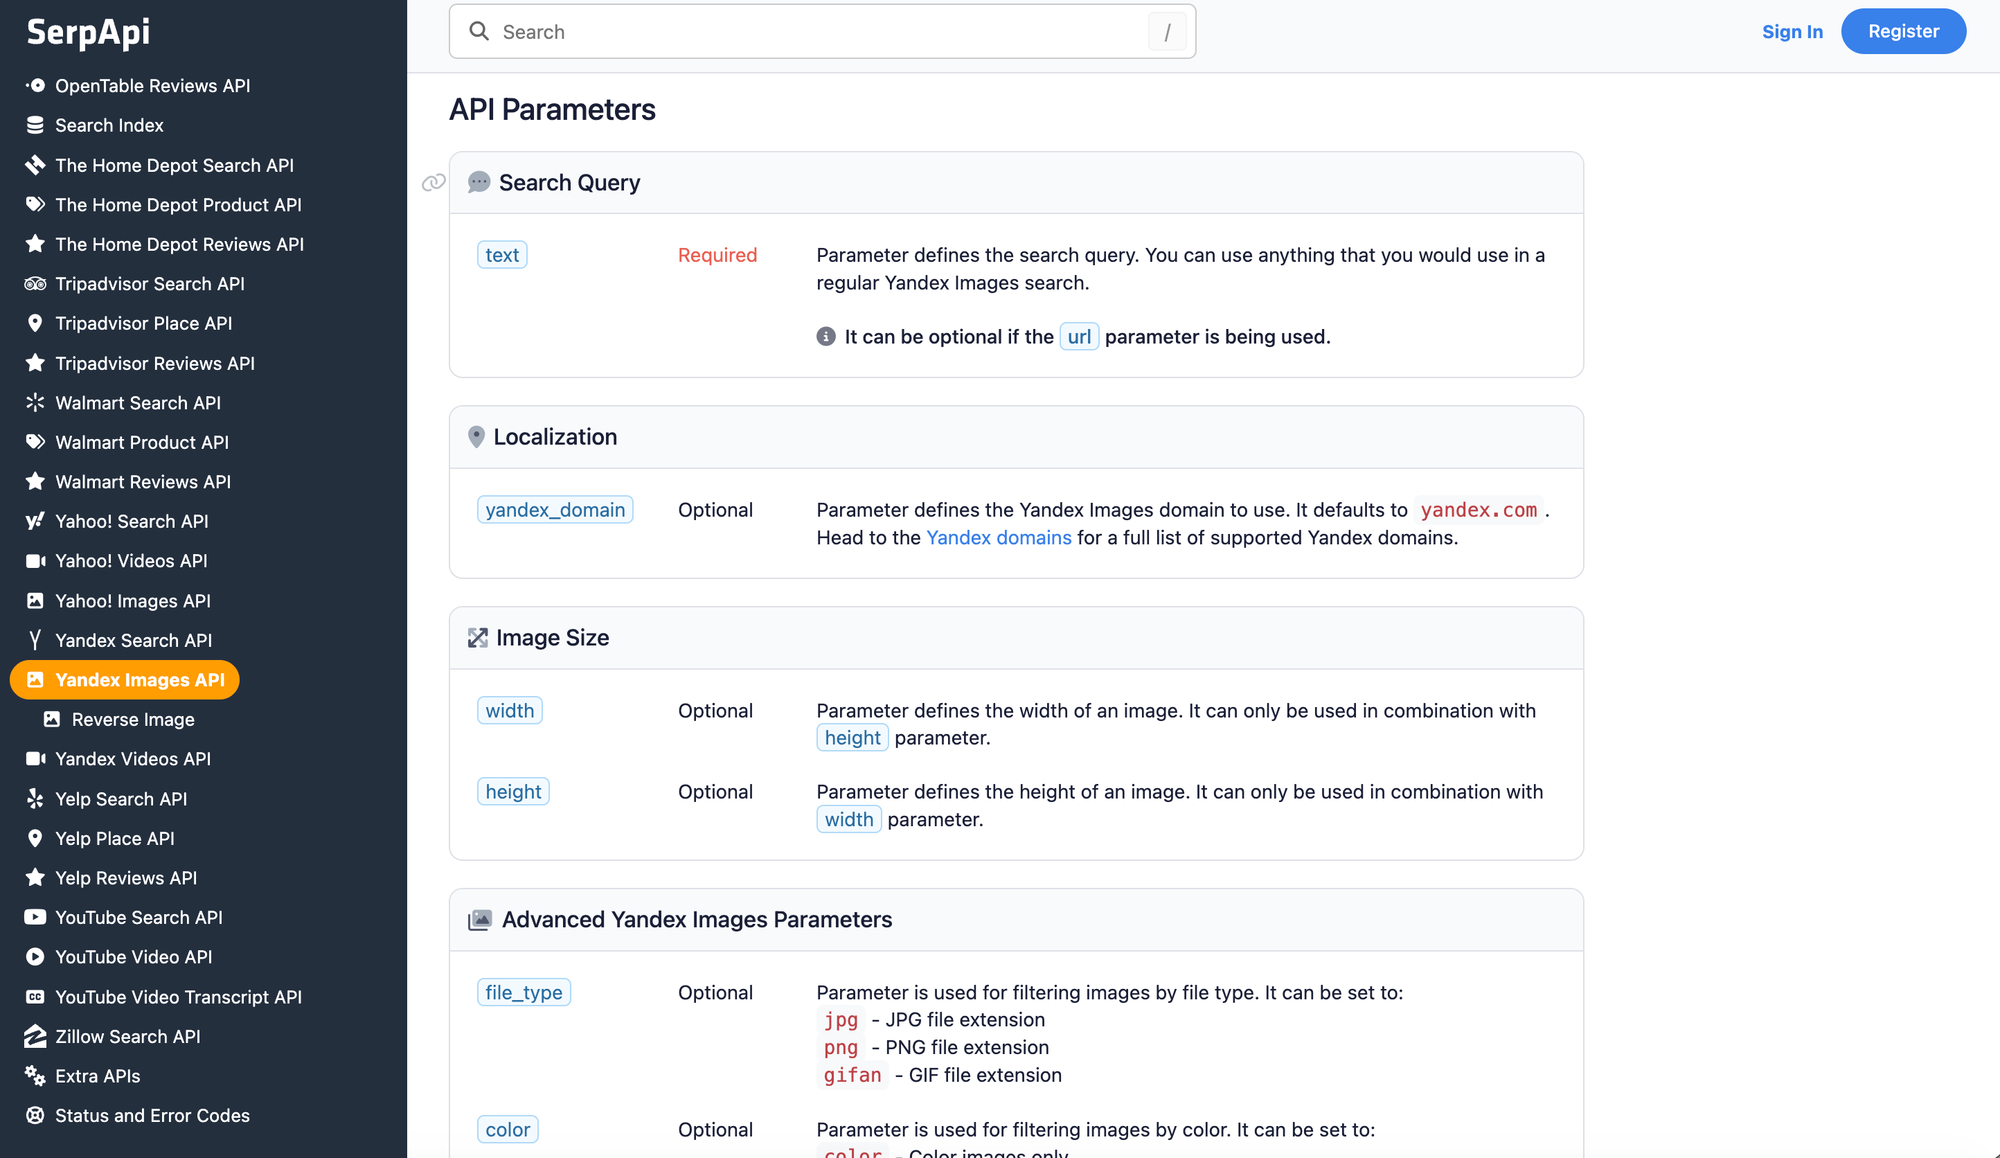Click the yandex_domain parameter tag

coord(555,510)
